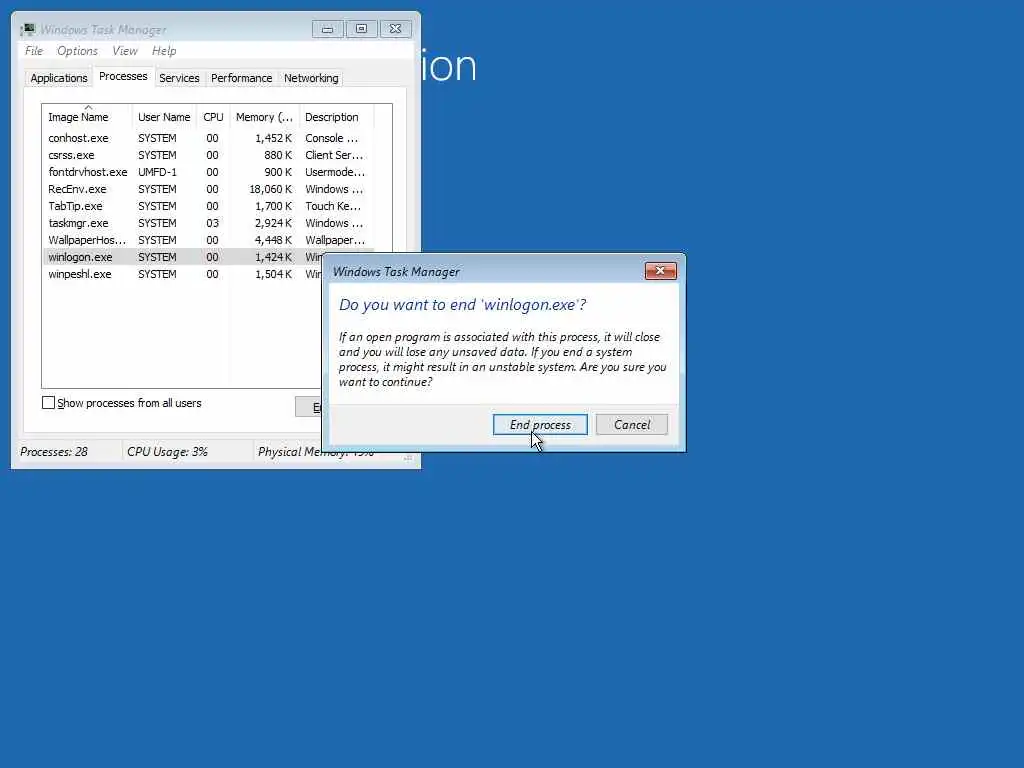Open the Options menu
The height and width of the screenshot is (768, 1024).
point(77,51)
